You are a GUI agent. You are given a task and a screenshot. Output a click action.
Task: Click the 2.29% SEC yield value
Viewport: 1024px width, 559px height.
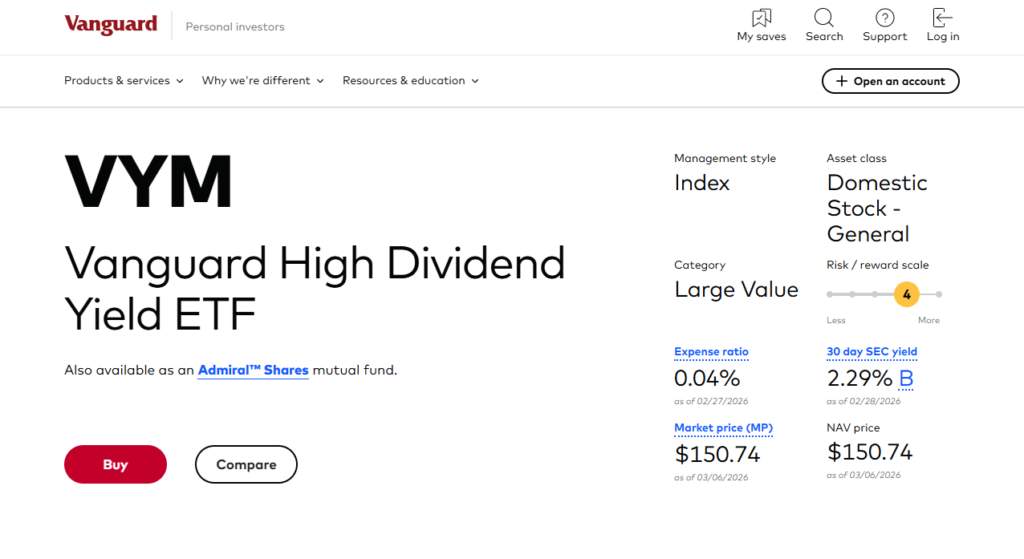coord(859,378)
